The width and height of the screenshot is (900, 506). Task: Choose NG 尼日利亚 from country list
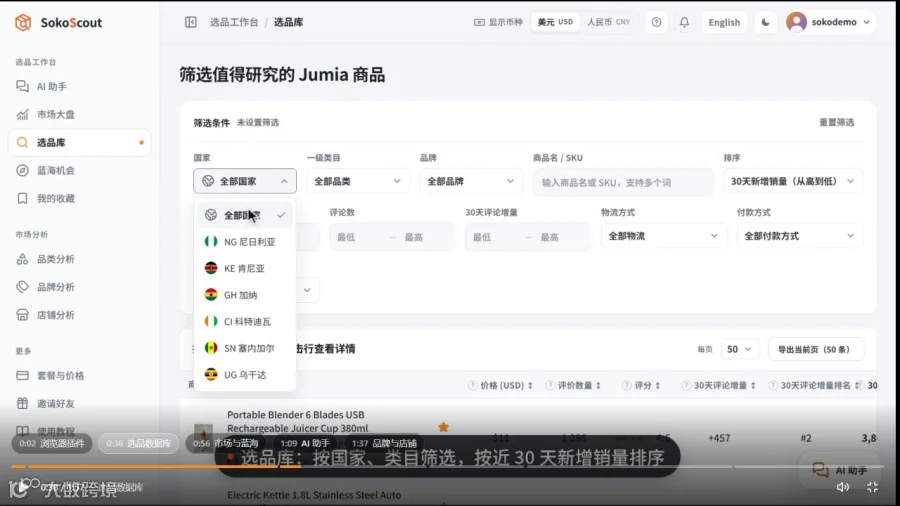tap(245, 242)
